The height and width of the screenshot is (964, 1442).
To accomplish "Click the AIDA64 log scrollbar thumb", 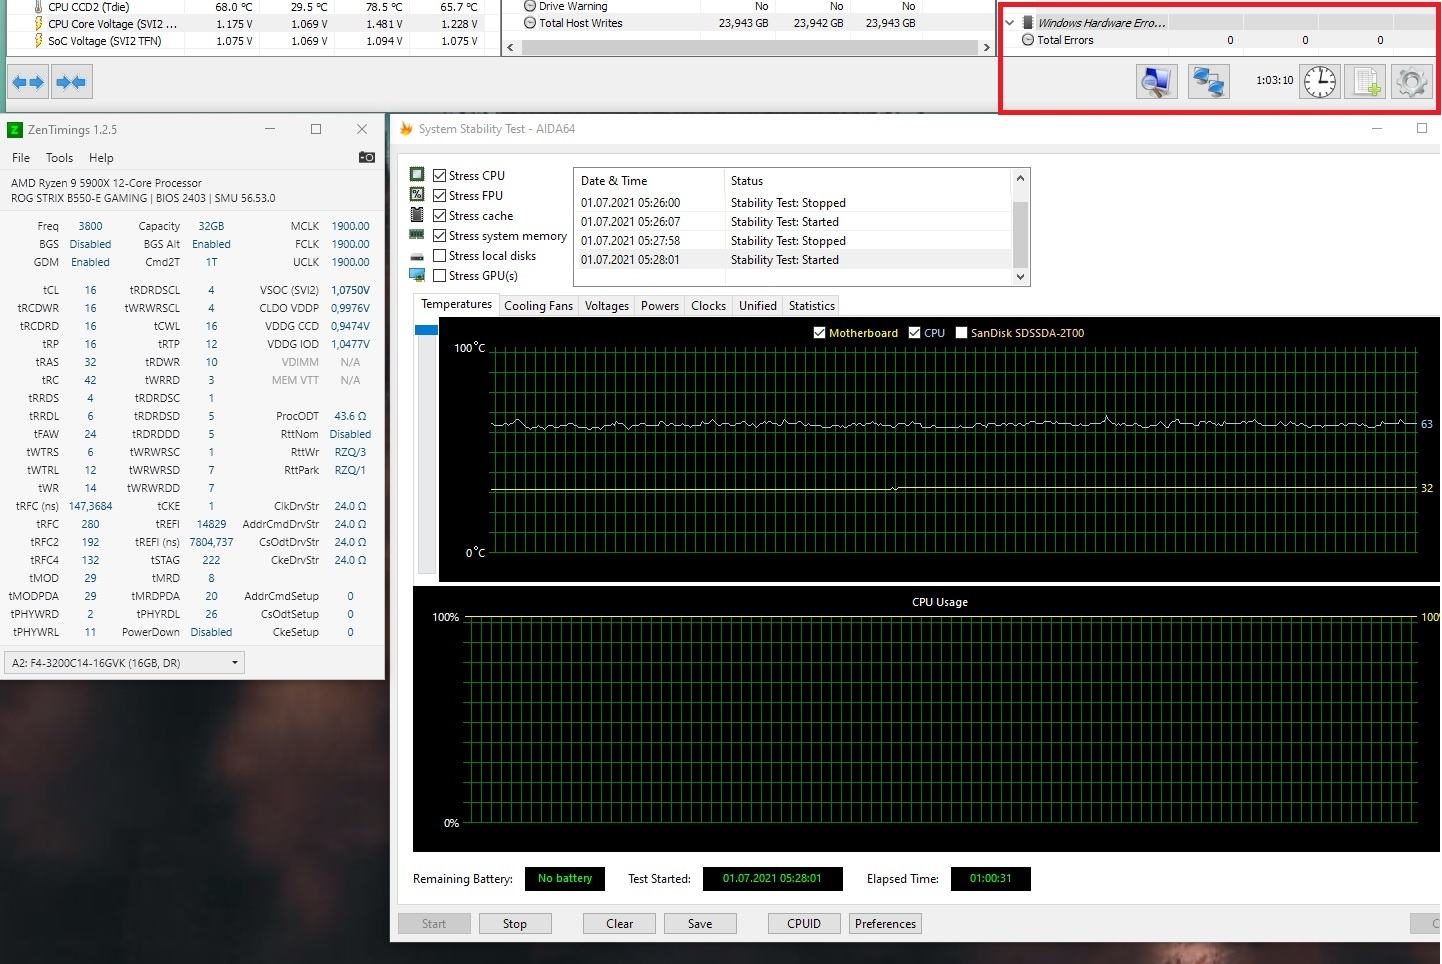I will coord(1020,234).
